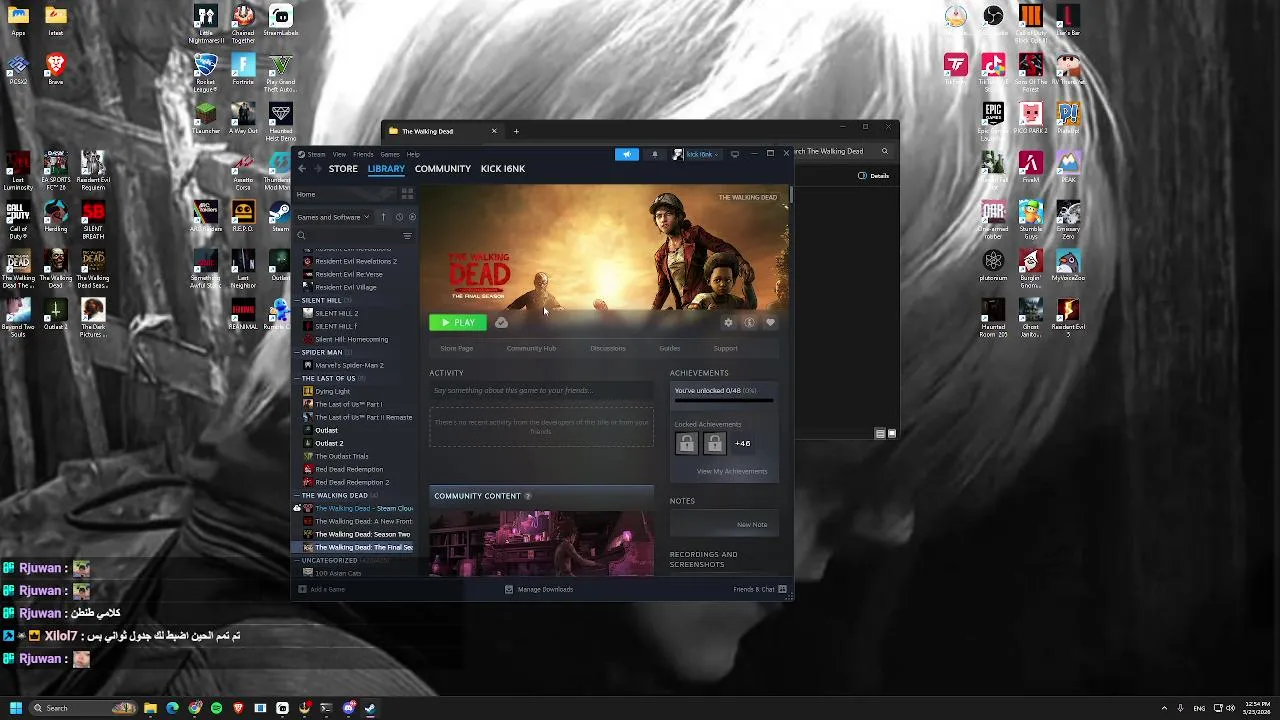Image resolution: width=1280 pixels, height=720 pixels.
Task: Collapse THE WALKING DEAD collection
Action: 297,495
